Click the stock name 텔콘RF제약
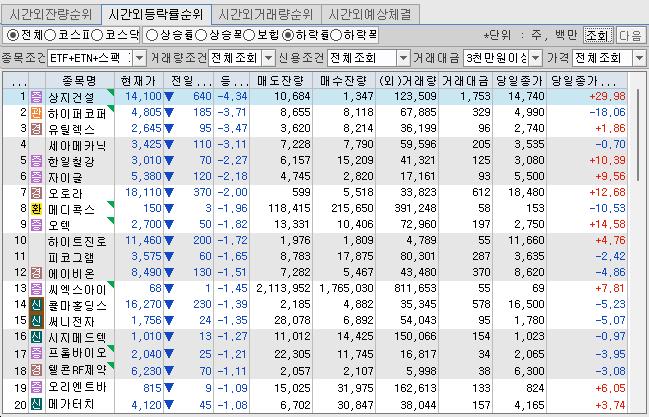Viewport: 649px width, 417px height. click(77, 369)
